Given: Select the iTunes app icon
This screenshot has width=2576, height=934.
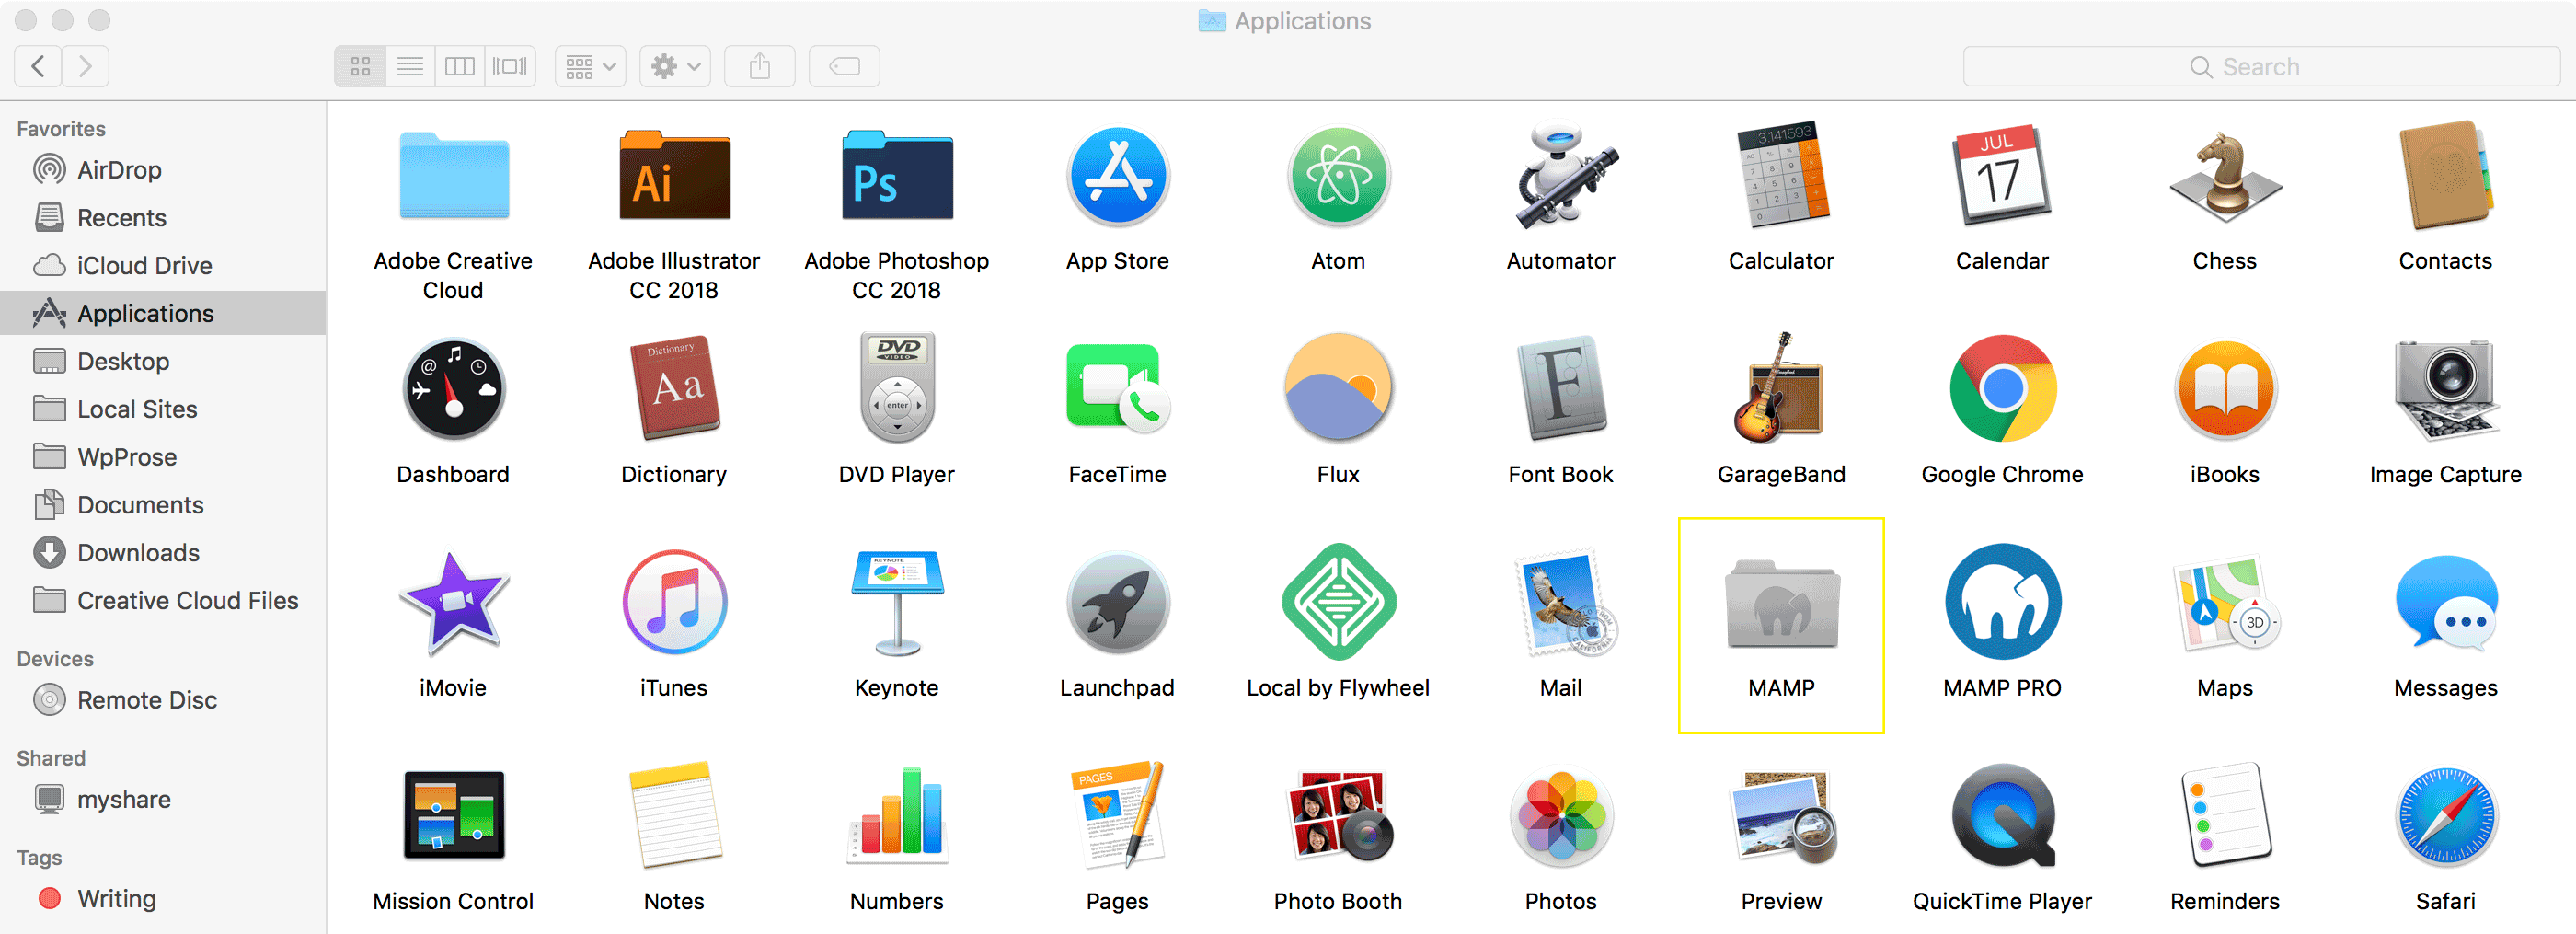Looking at the screenshot, I should coord(675,602).
